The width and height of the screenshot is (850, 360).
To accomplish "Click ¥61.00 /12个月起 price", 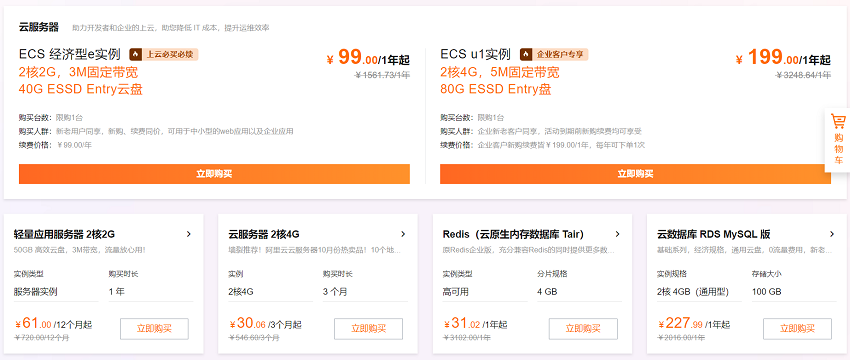I will (53, 324).
